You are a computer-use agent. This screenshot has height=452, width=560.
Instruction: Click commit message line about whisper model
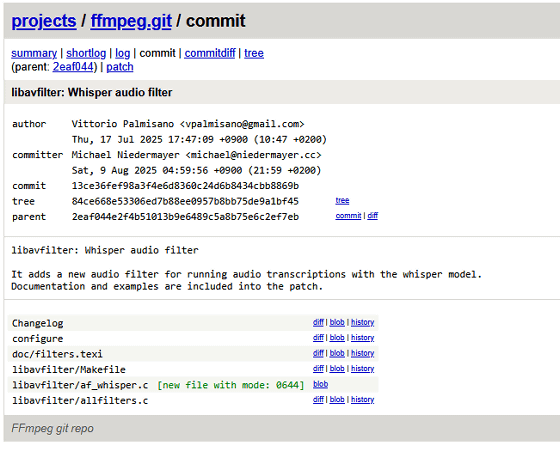coord(246,274)
